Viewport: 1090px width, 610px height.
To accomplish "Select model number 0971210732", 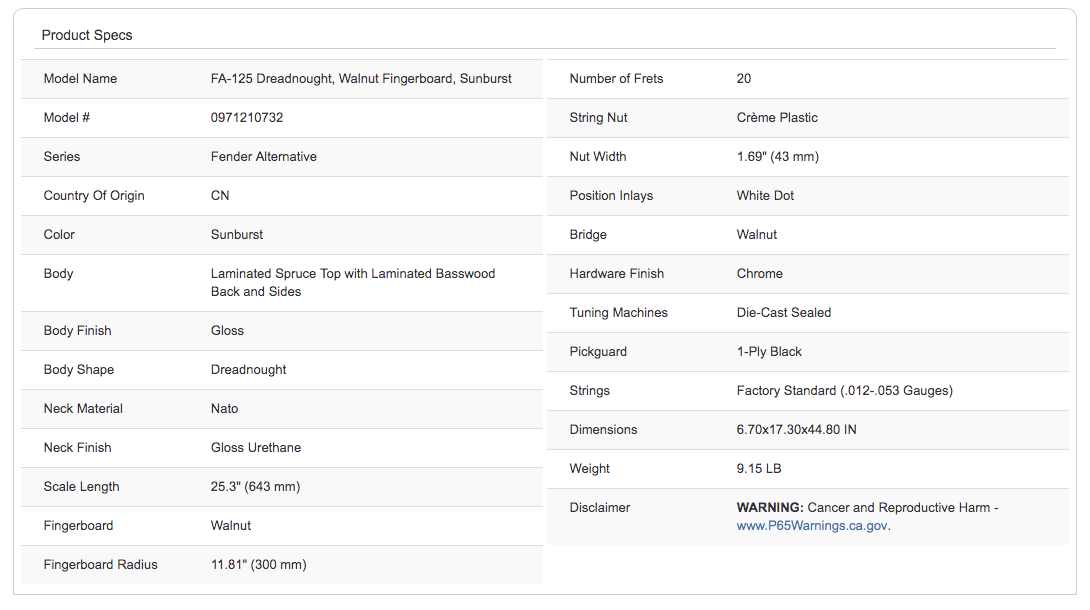I will 247,117.
